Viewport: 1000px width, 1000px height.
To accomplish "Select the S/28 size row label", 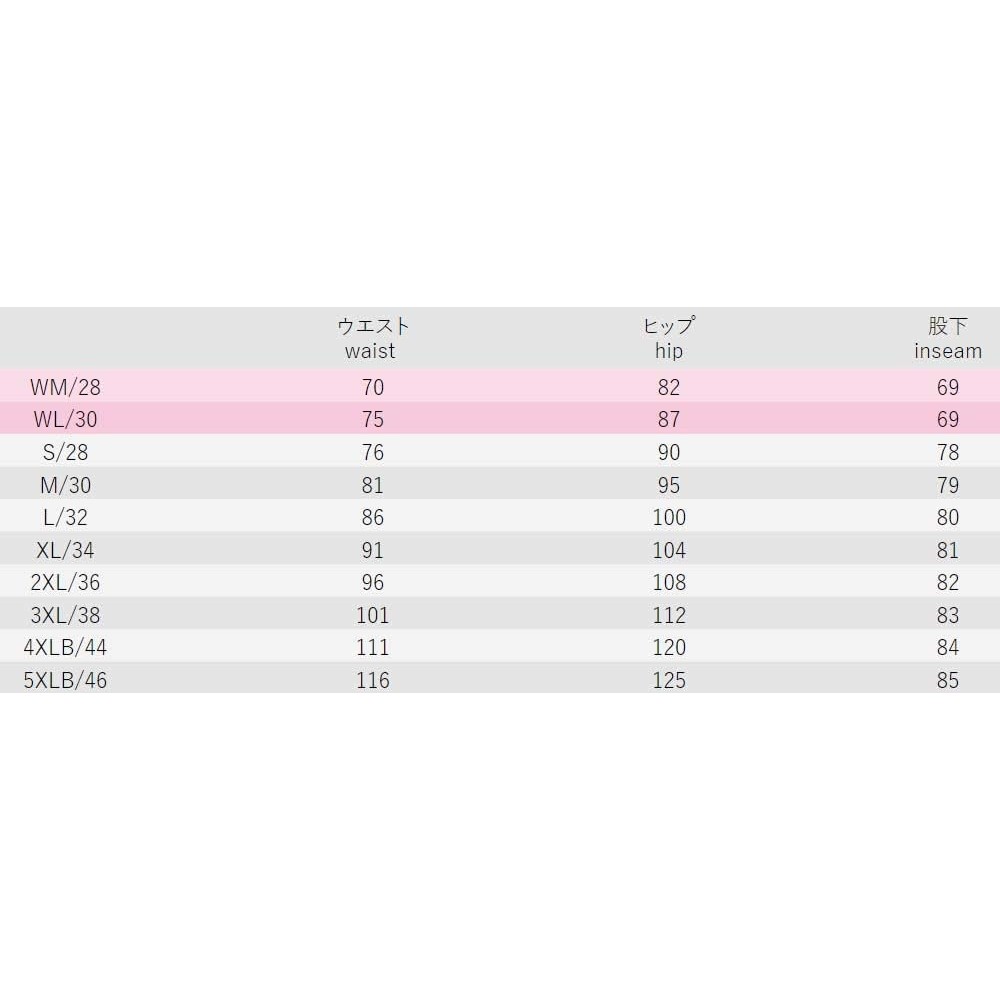I will (66, 452).
